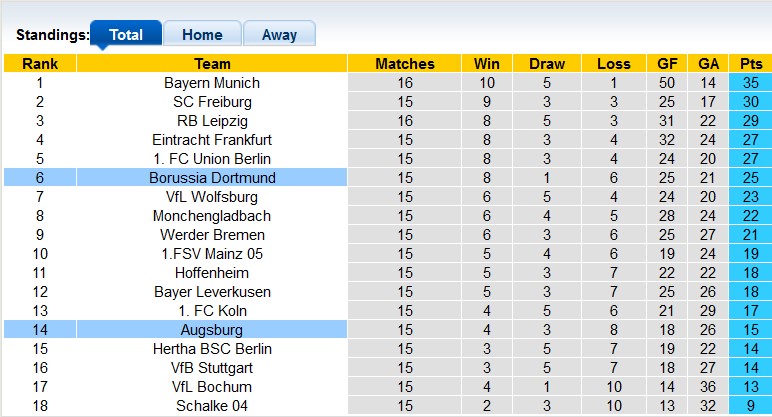The image size is (772, 417).
Task: Click the Bayern Munich team link
Action: tap(212, 83)
